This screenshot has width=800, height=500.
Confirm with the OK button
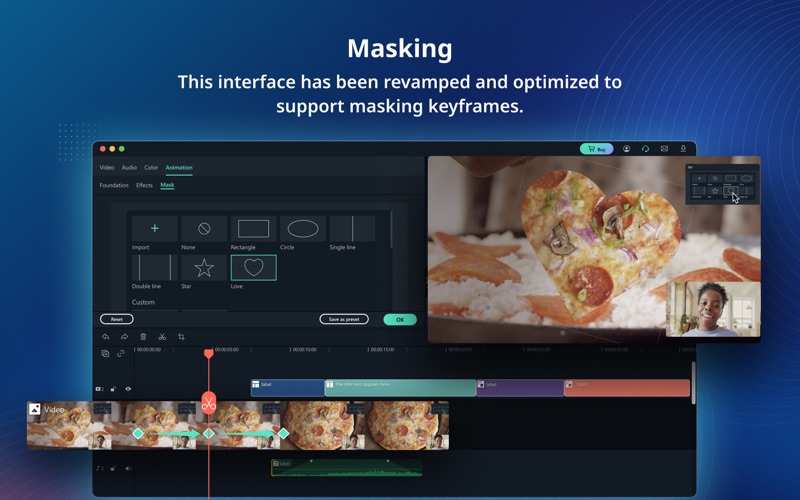[400, 320]
